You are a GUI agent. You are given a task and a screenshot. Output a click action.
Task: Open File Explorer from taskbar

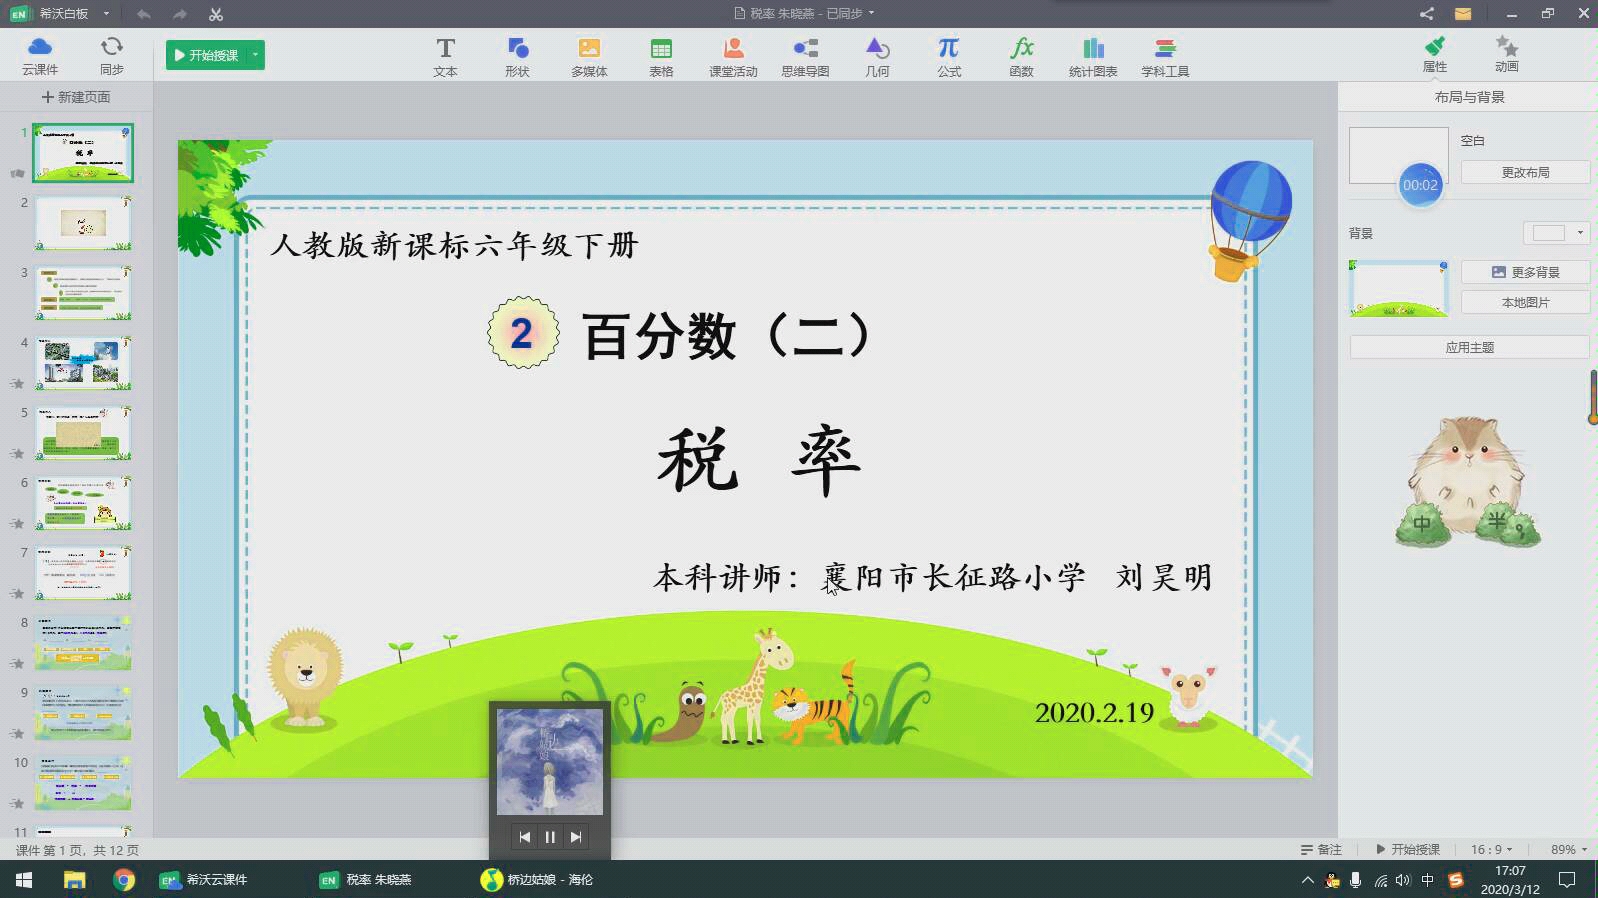[x=74, y=880]
